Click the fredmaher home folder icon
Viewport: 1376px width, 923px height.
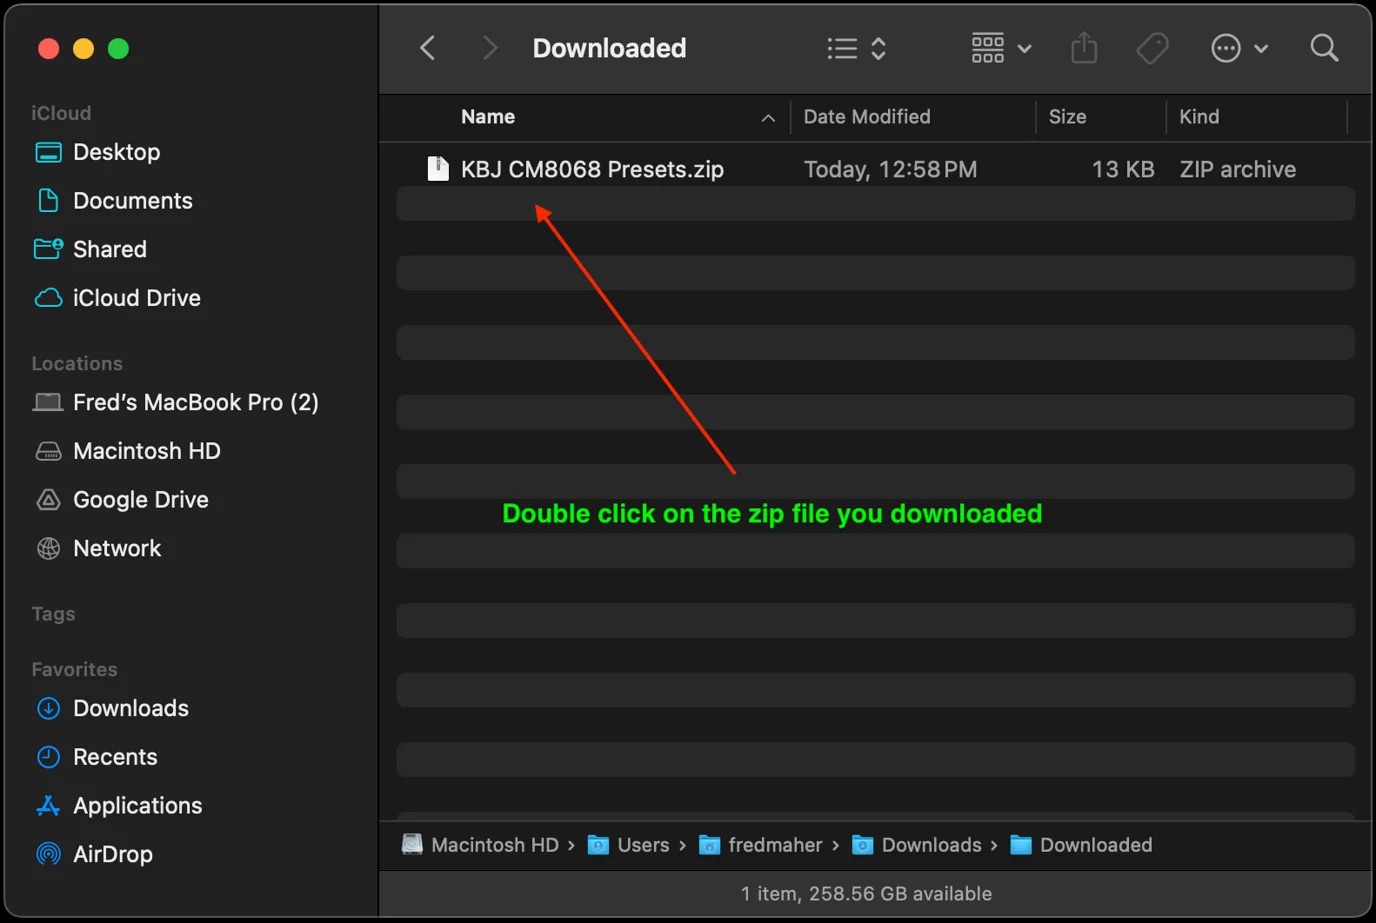pos(709,845)
